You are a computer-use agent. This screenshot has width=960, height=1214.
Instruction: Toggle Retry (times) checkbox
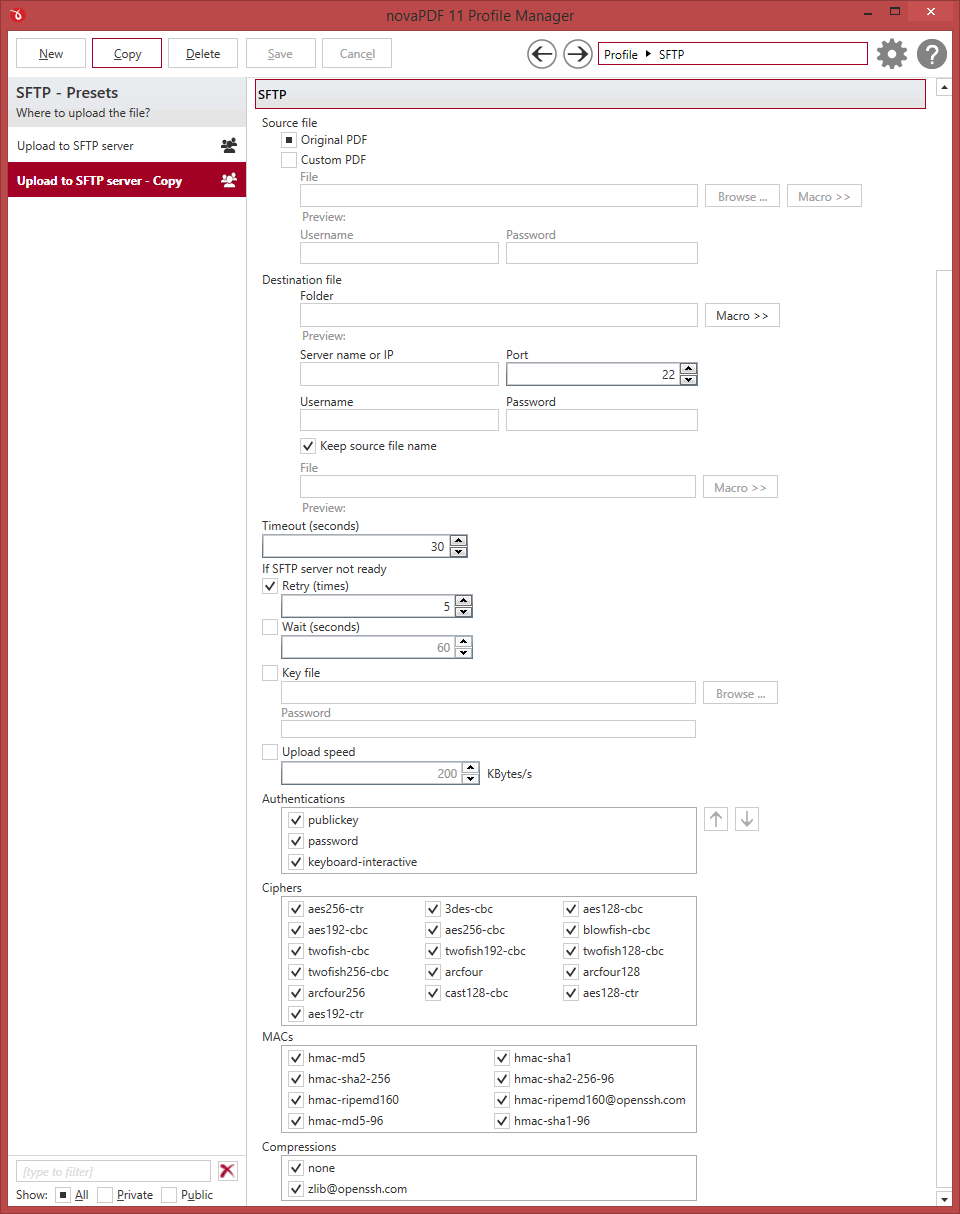click(270, 586)
